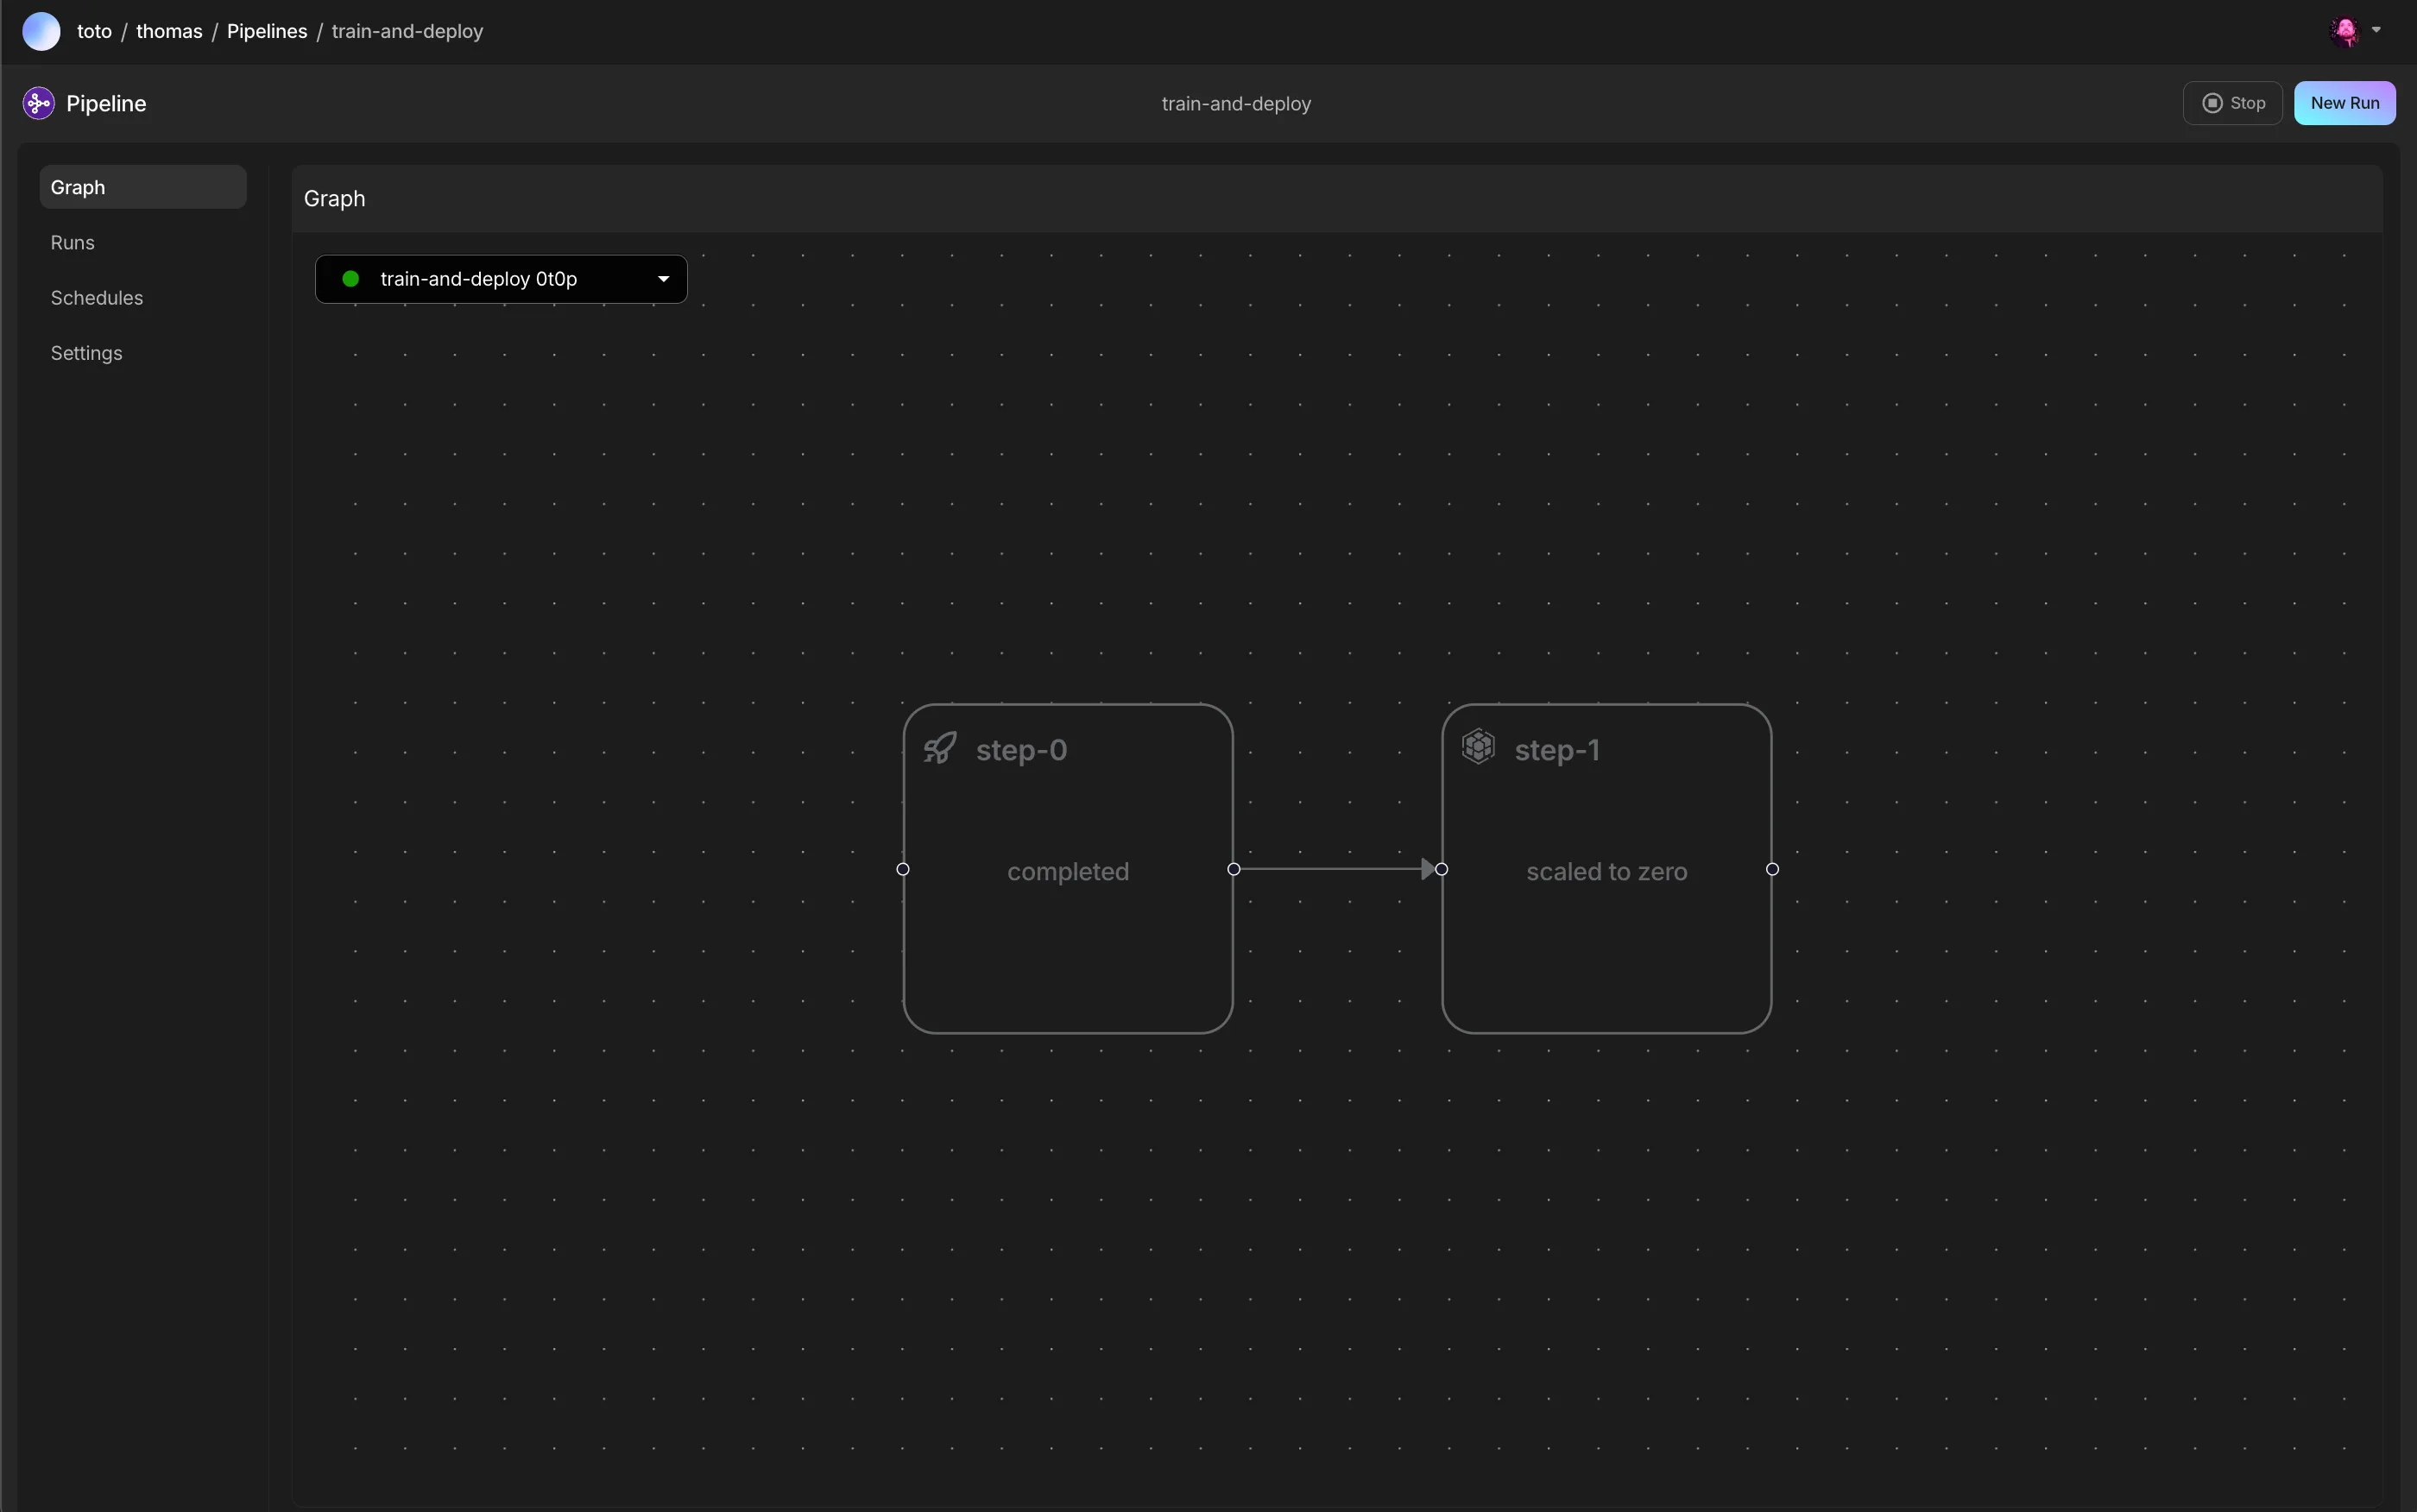Click the left input handle of step-0
The image size is (2417, 1512).
click(903, 869)
